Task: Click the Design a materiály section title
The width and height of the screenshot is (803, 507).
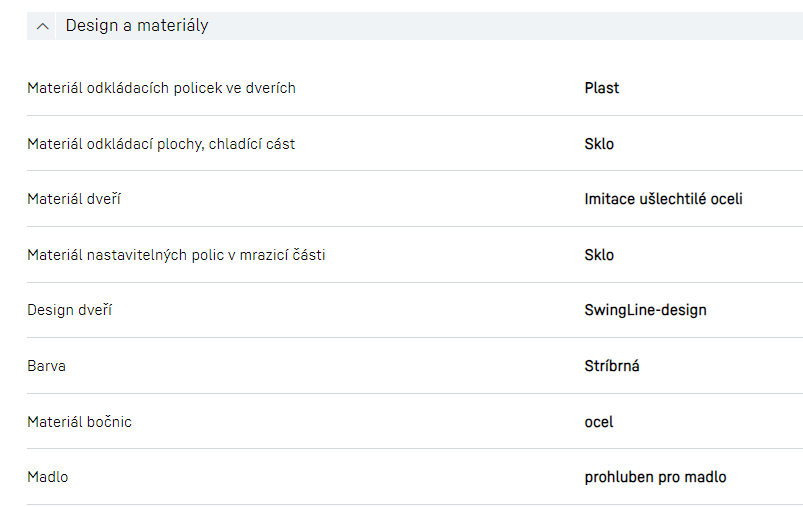Action: [x=137, y=26]
